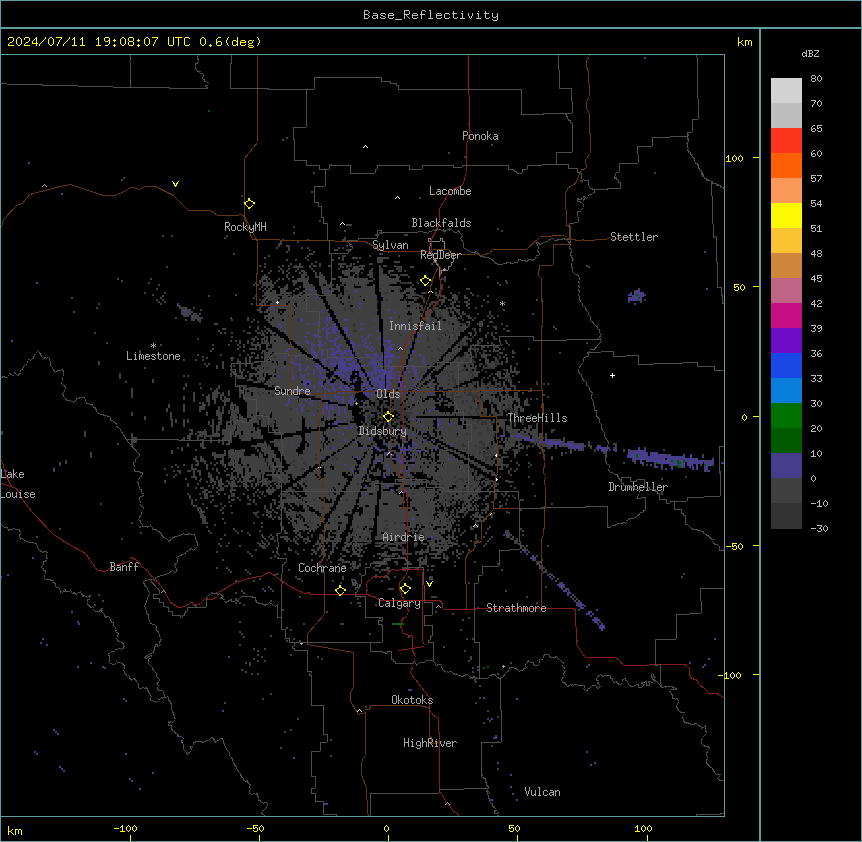The image size is (862, 842).
Task: Click the Sylvan town label
Action: (x=390, y=245)
